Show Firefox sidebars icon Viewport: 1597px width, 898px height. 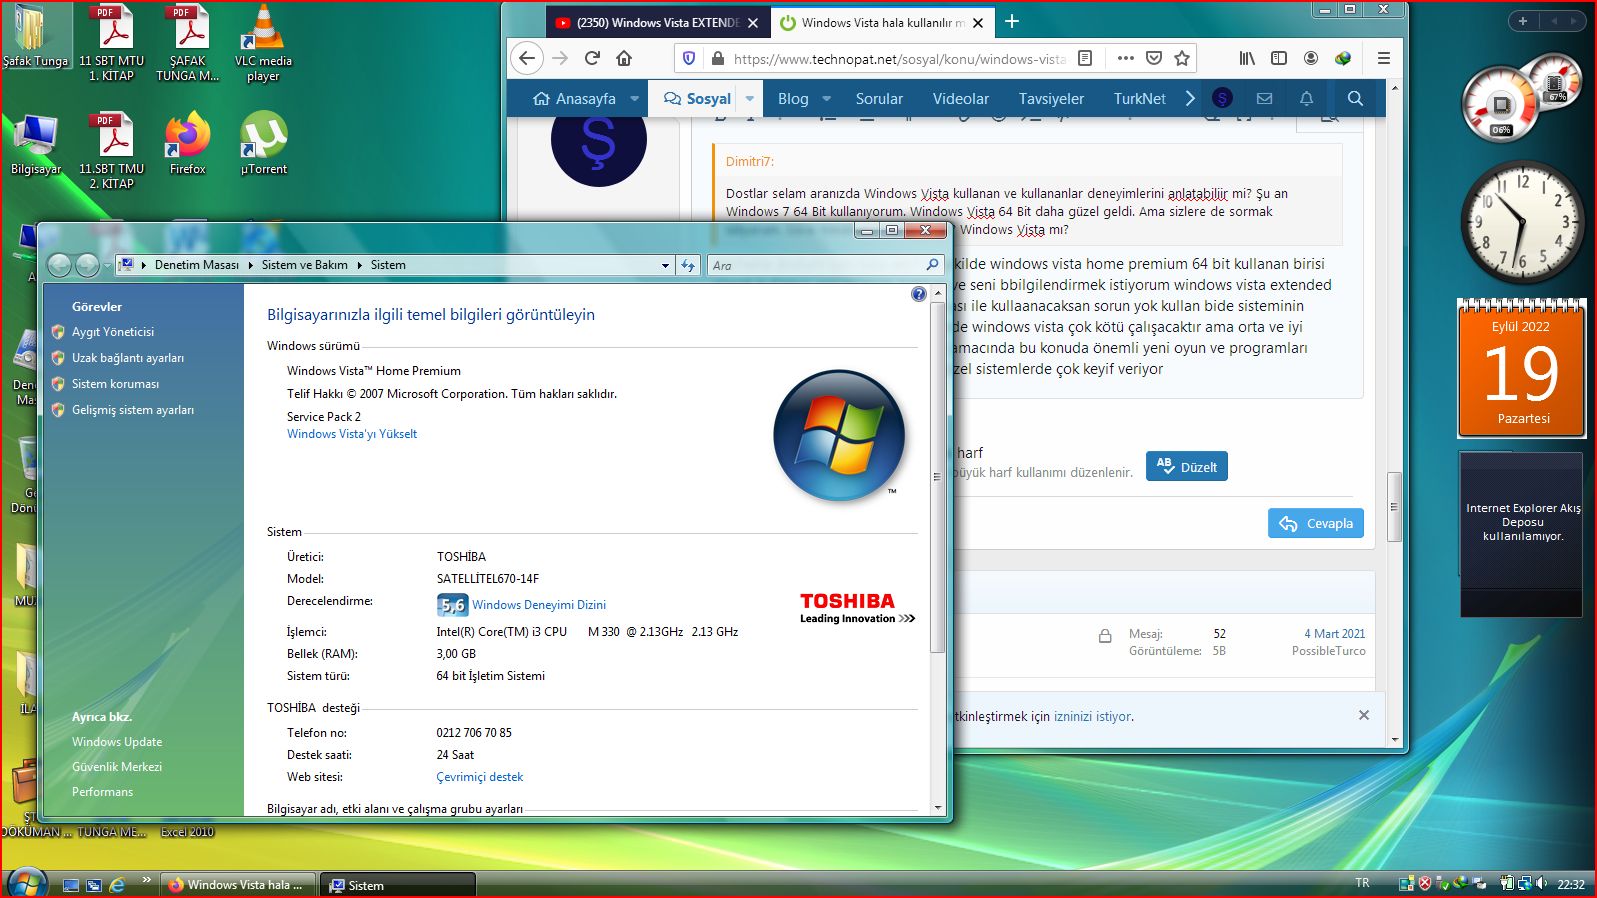point(1279,59)
